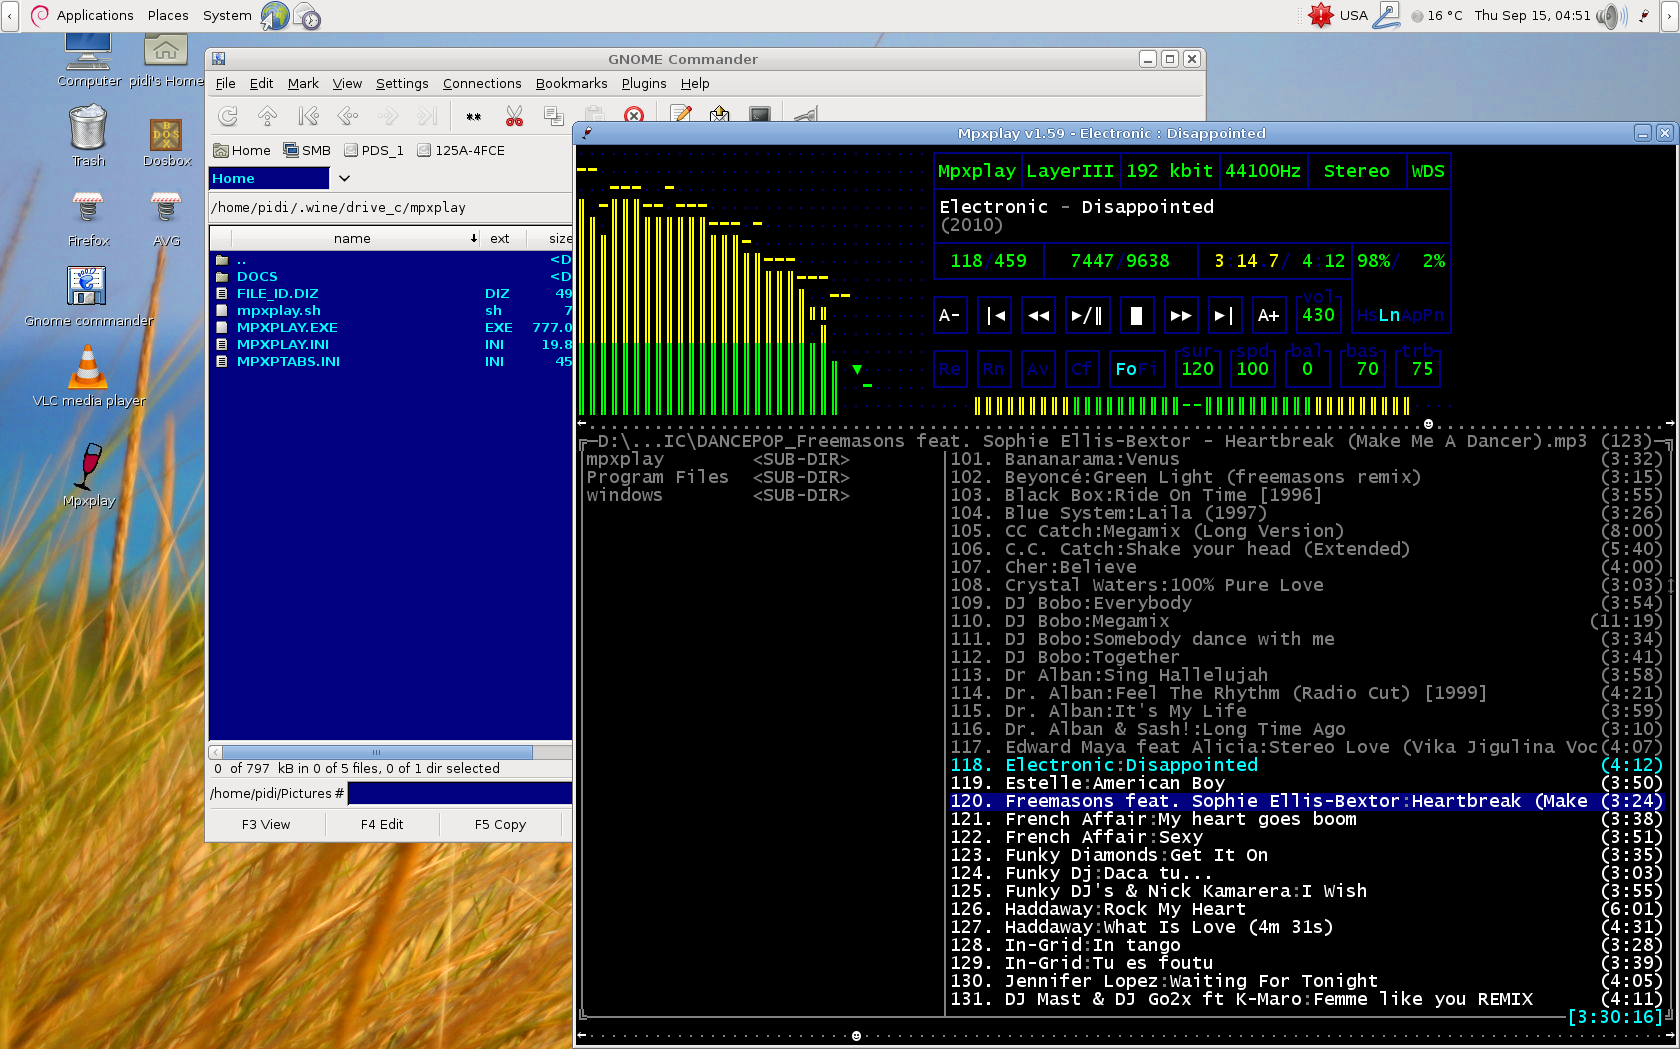
Task: Open the Bookmarks menu
Action: [571, 83]
